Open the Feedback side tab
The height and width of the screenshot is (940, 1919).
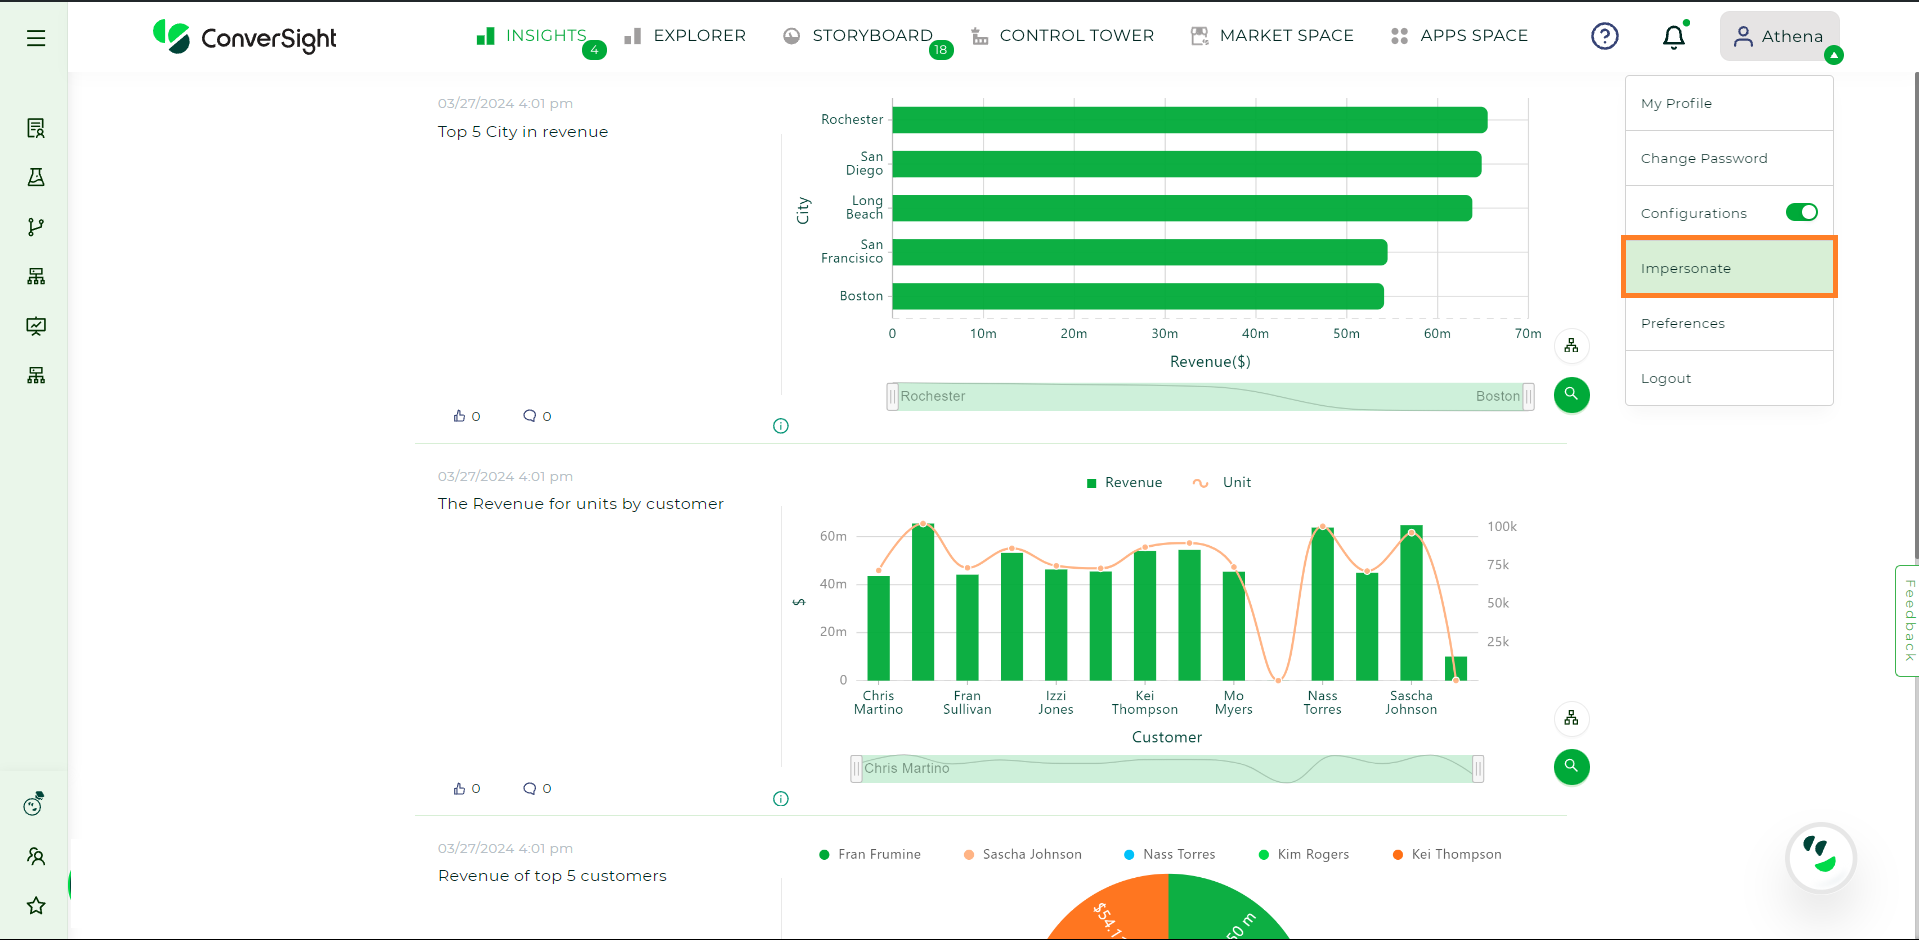click(1908, 621)
